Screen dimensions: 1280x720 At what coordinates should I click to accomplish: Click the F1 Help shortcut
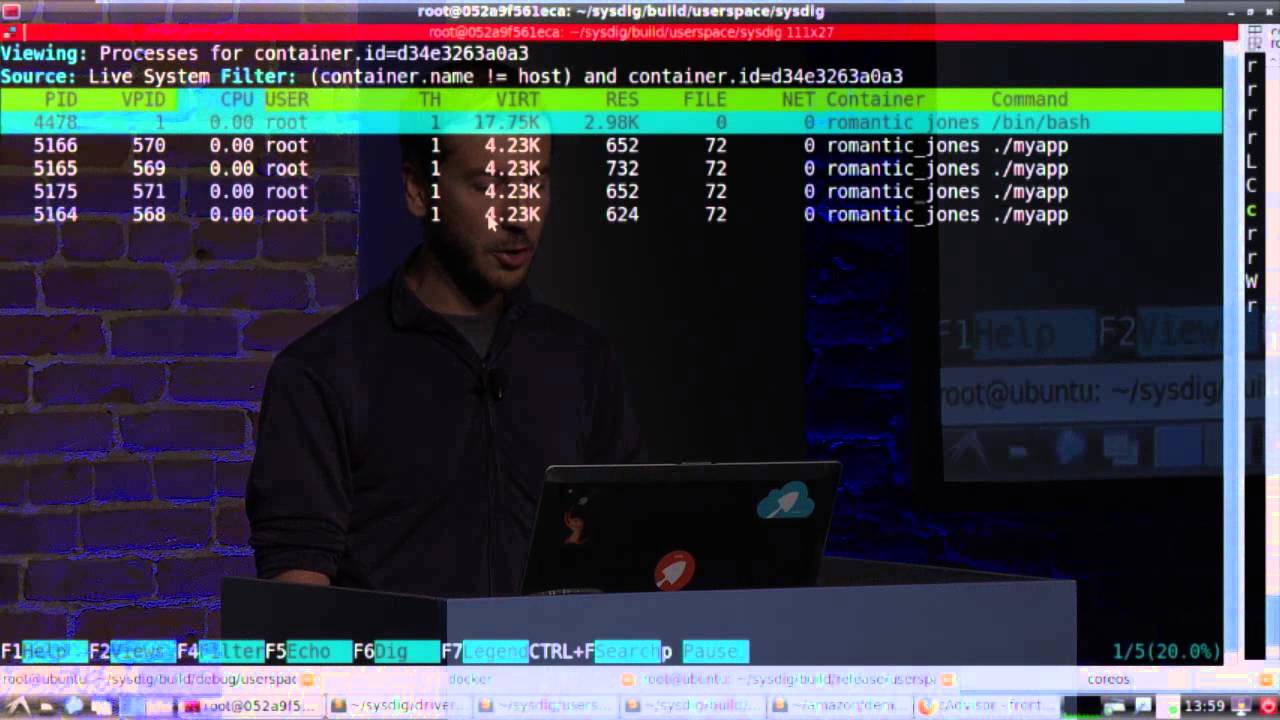pos(44,652)
